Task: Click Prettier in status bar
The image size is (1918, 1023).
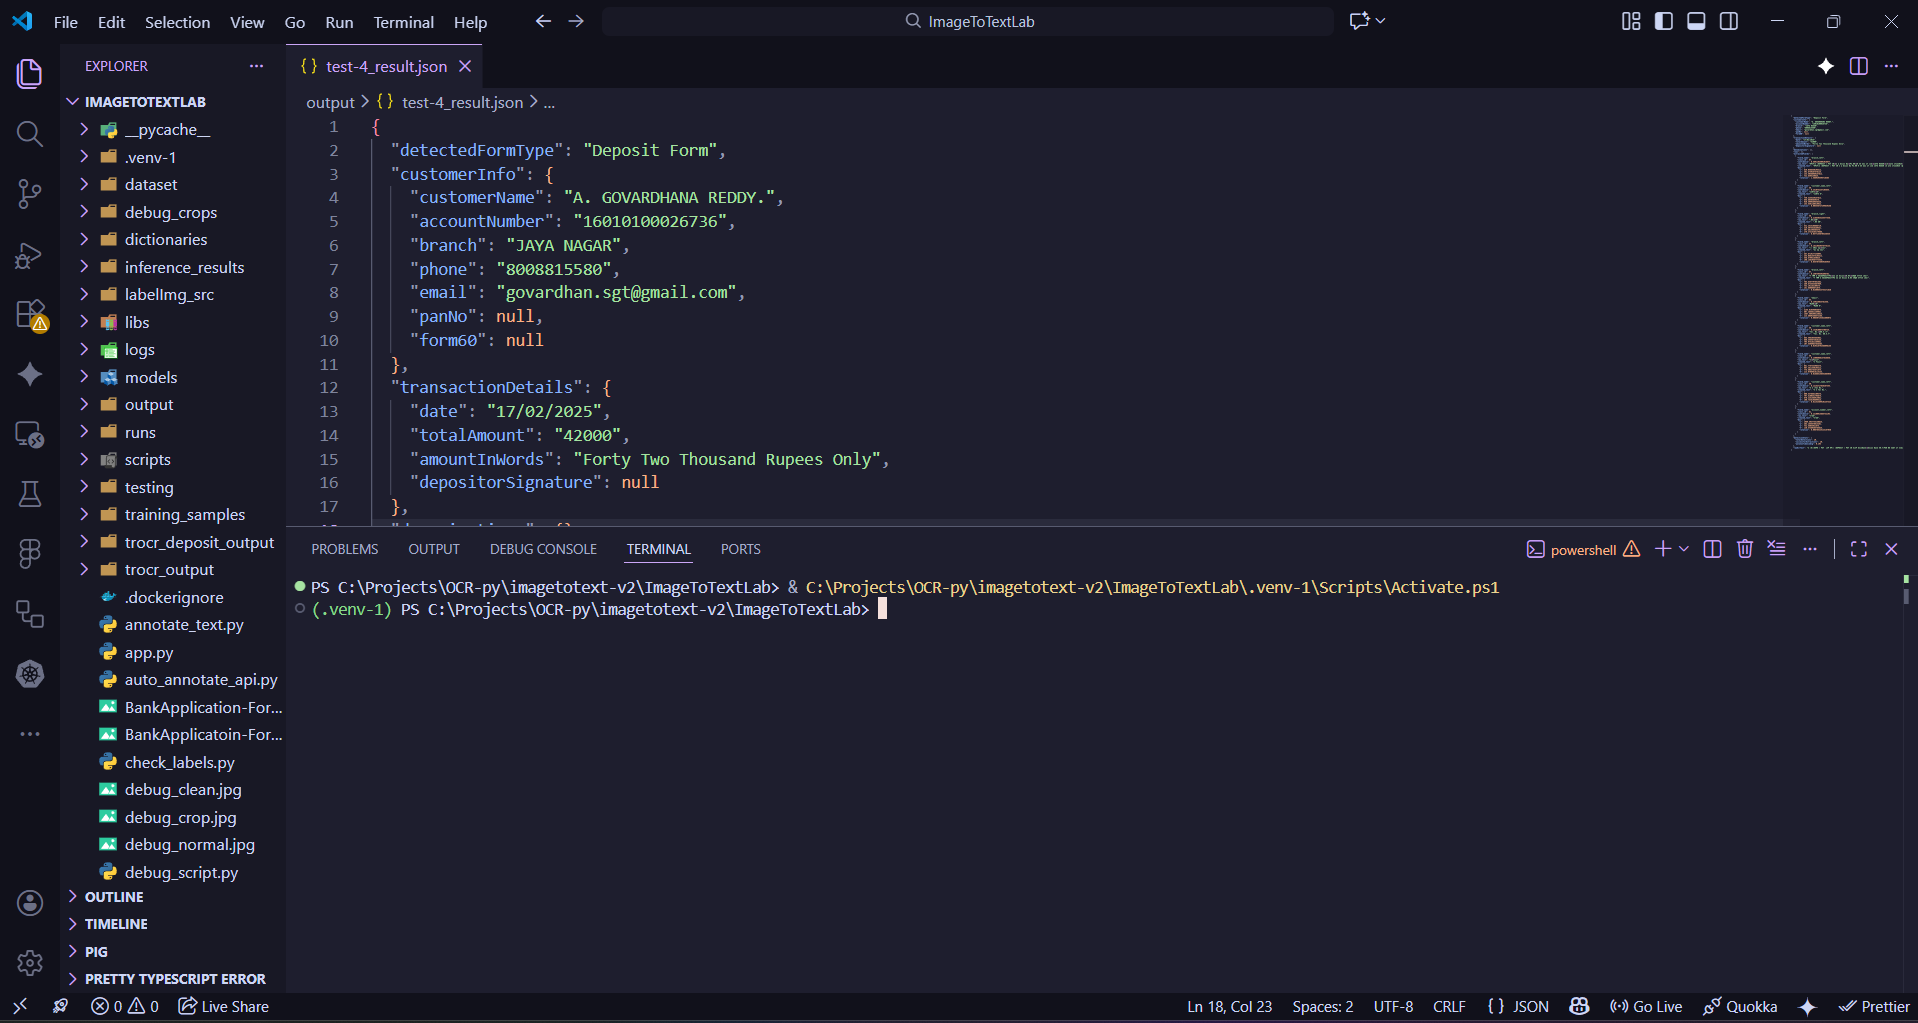Action: [x=1874, y=1007]
